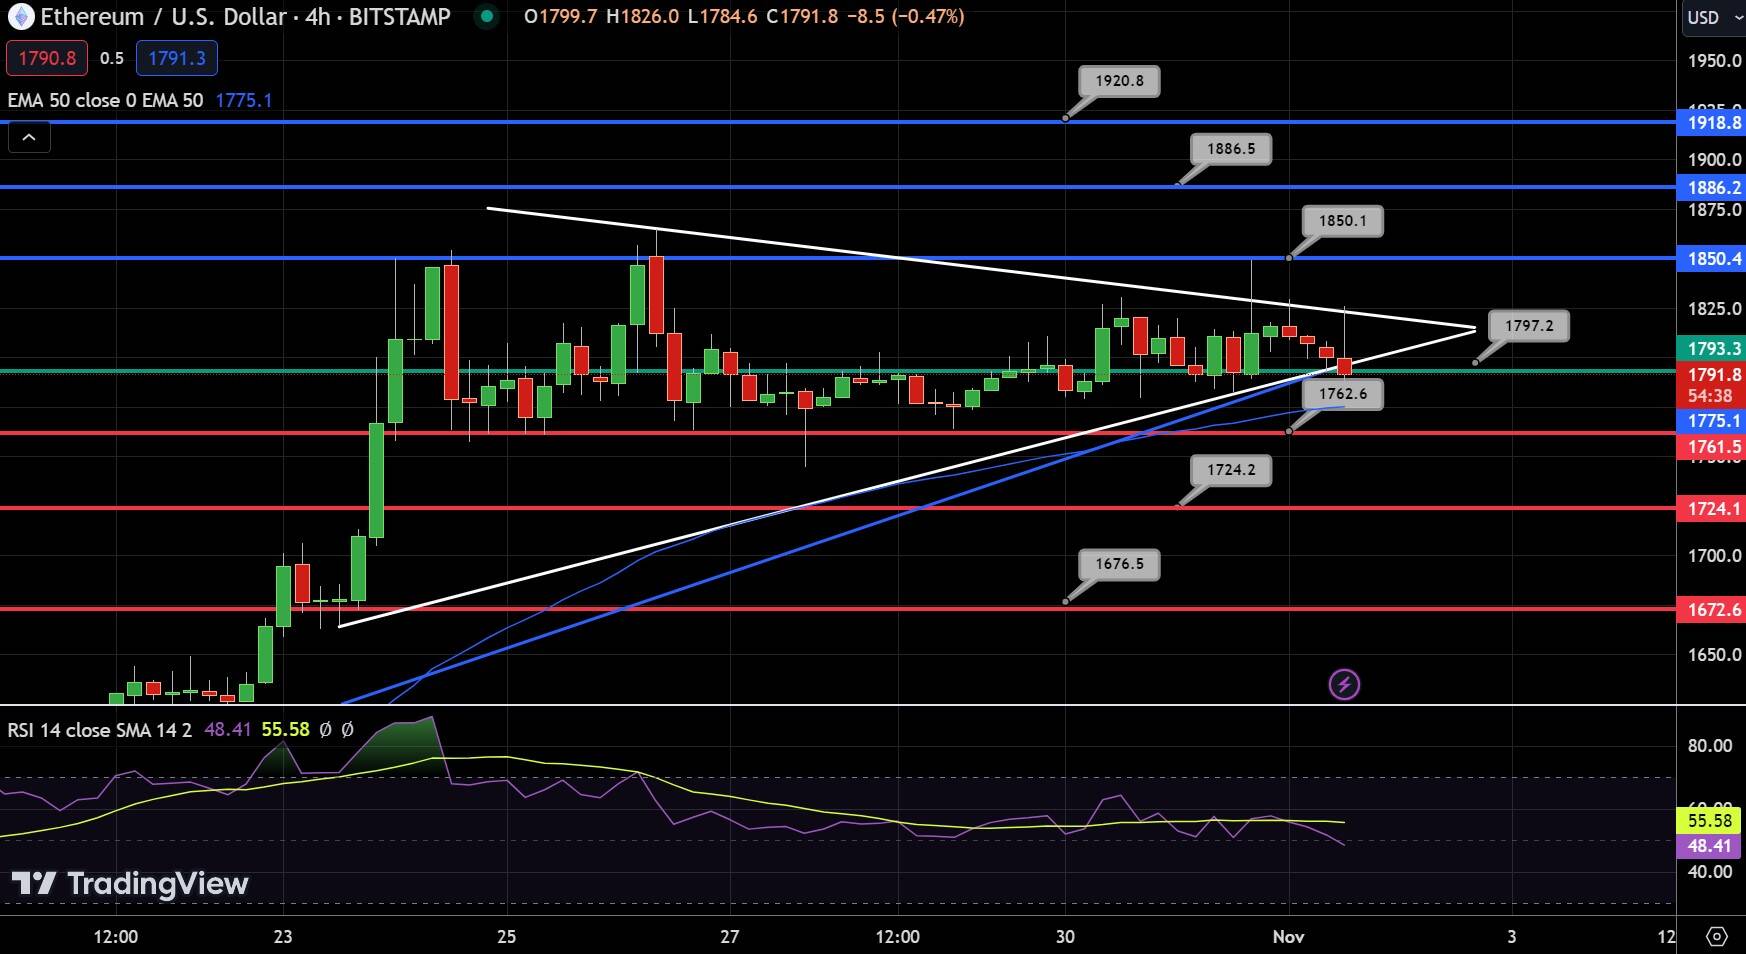Click the 30 date on time axis
Screen dimensions: 1746x954
pos(1065,937)
